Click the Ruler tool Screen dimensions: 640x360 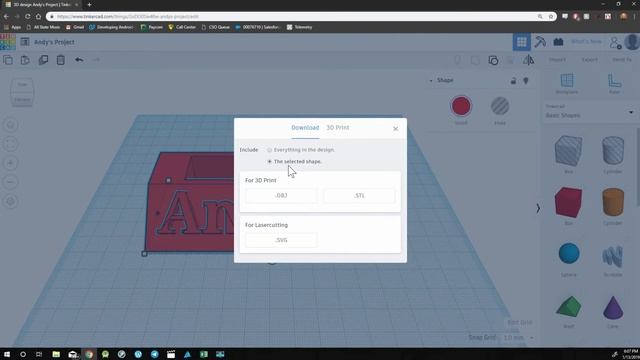pyautogui.click(x=614, y=83)
